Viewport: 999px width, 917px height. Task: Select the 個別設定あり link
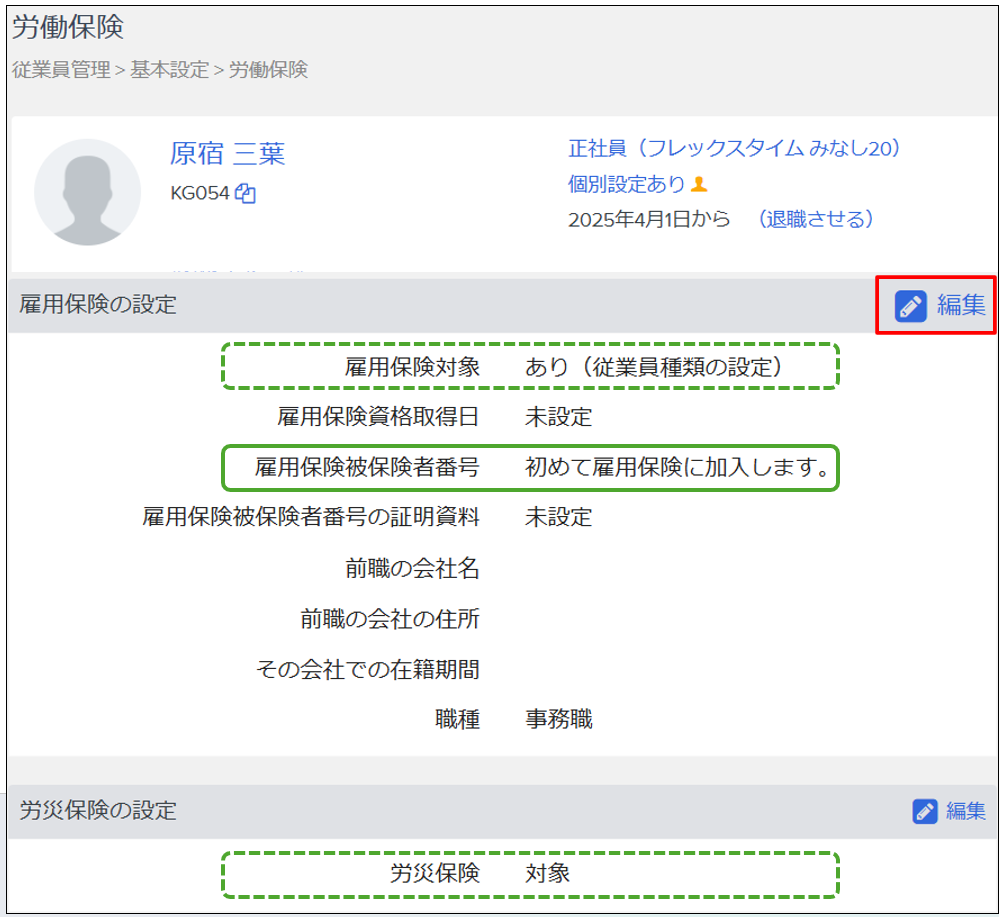626,184
